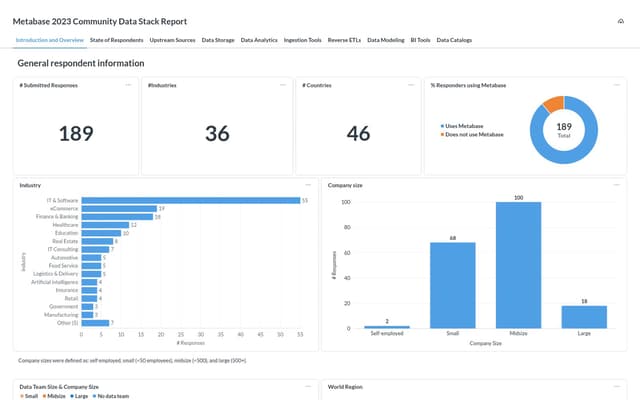640x400 pixels.
Task: Open the Data Modeling tab
Action: point(386,40)
